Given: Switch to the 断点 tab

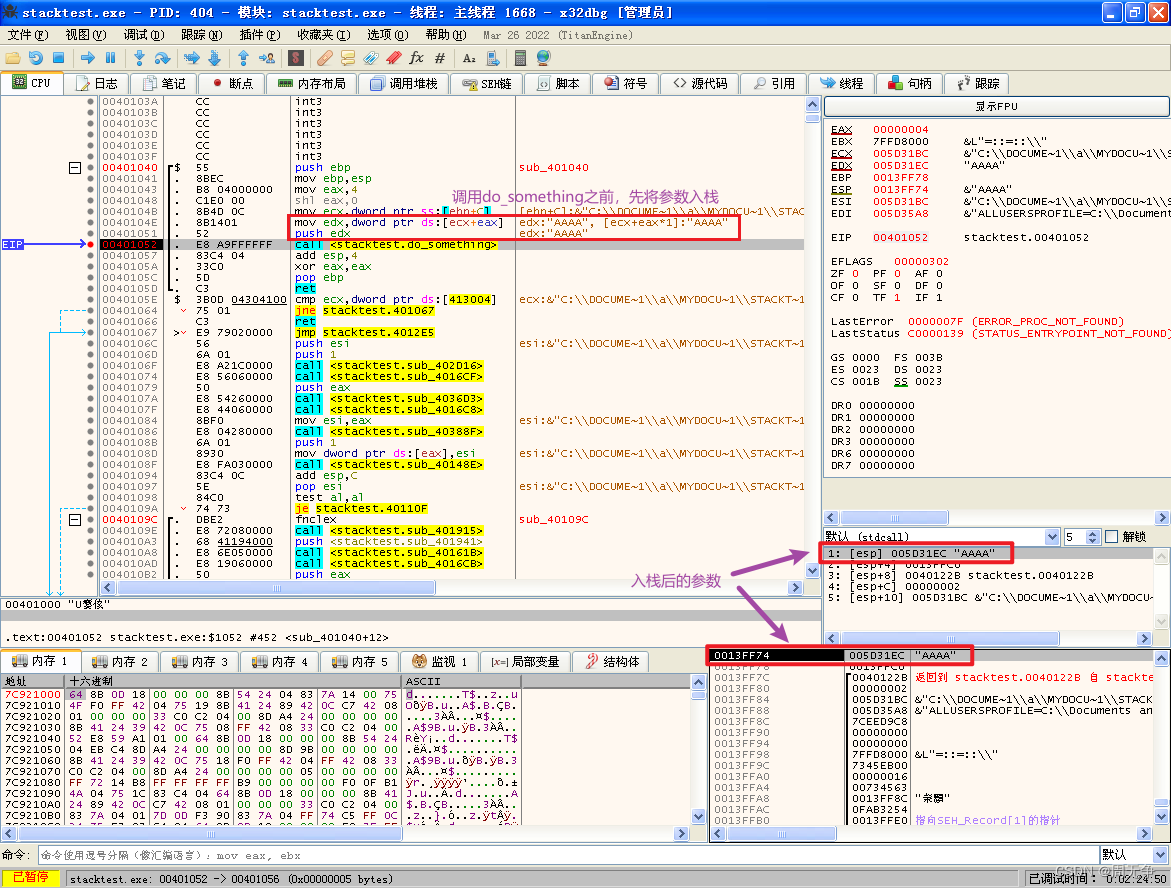Looking at the screenshot, I should click(232, 84).
